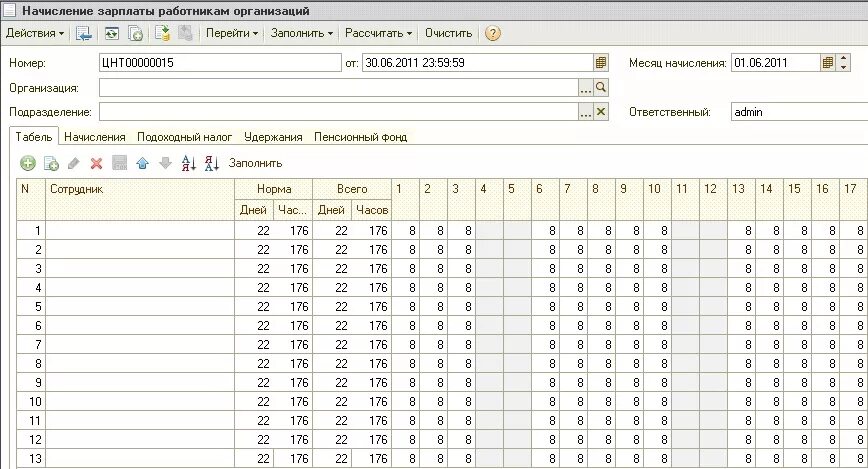Open the Рассчитать dropdown menu
Image resolution: width=868 pixels, height=469 pixels.
378,33
